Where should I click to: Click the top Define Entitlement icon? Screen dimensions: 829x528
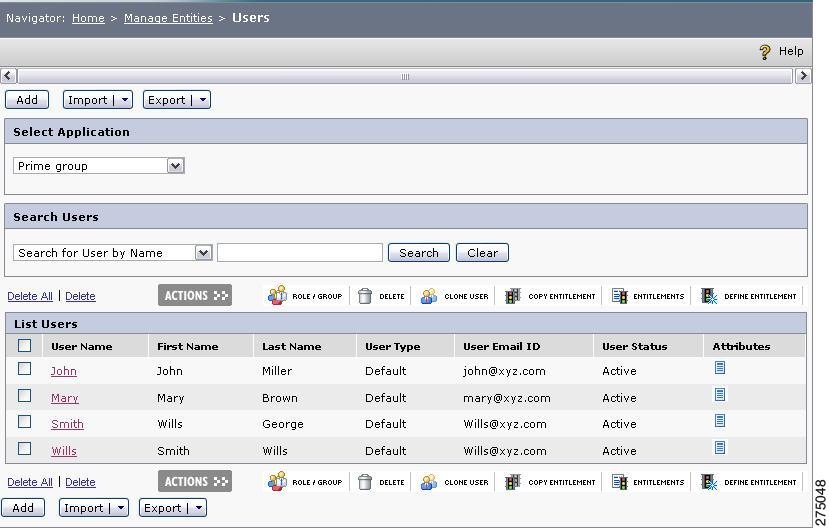click(709, 296)
